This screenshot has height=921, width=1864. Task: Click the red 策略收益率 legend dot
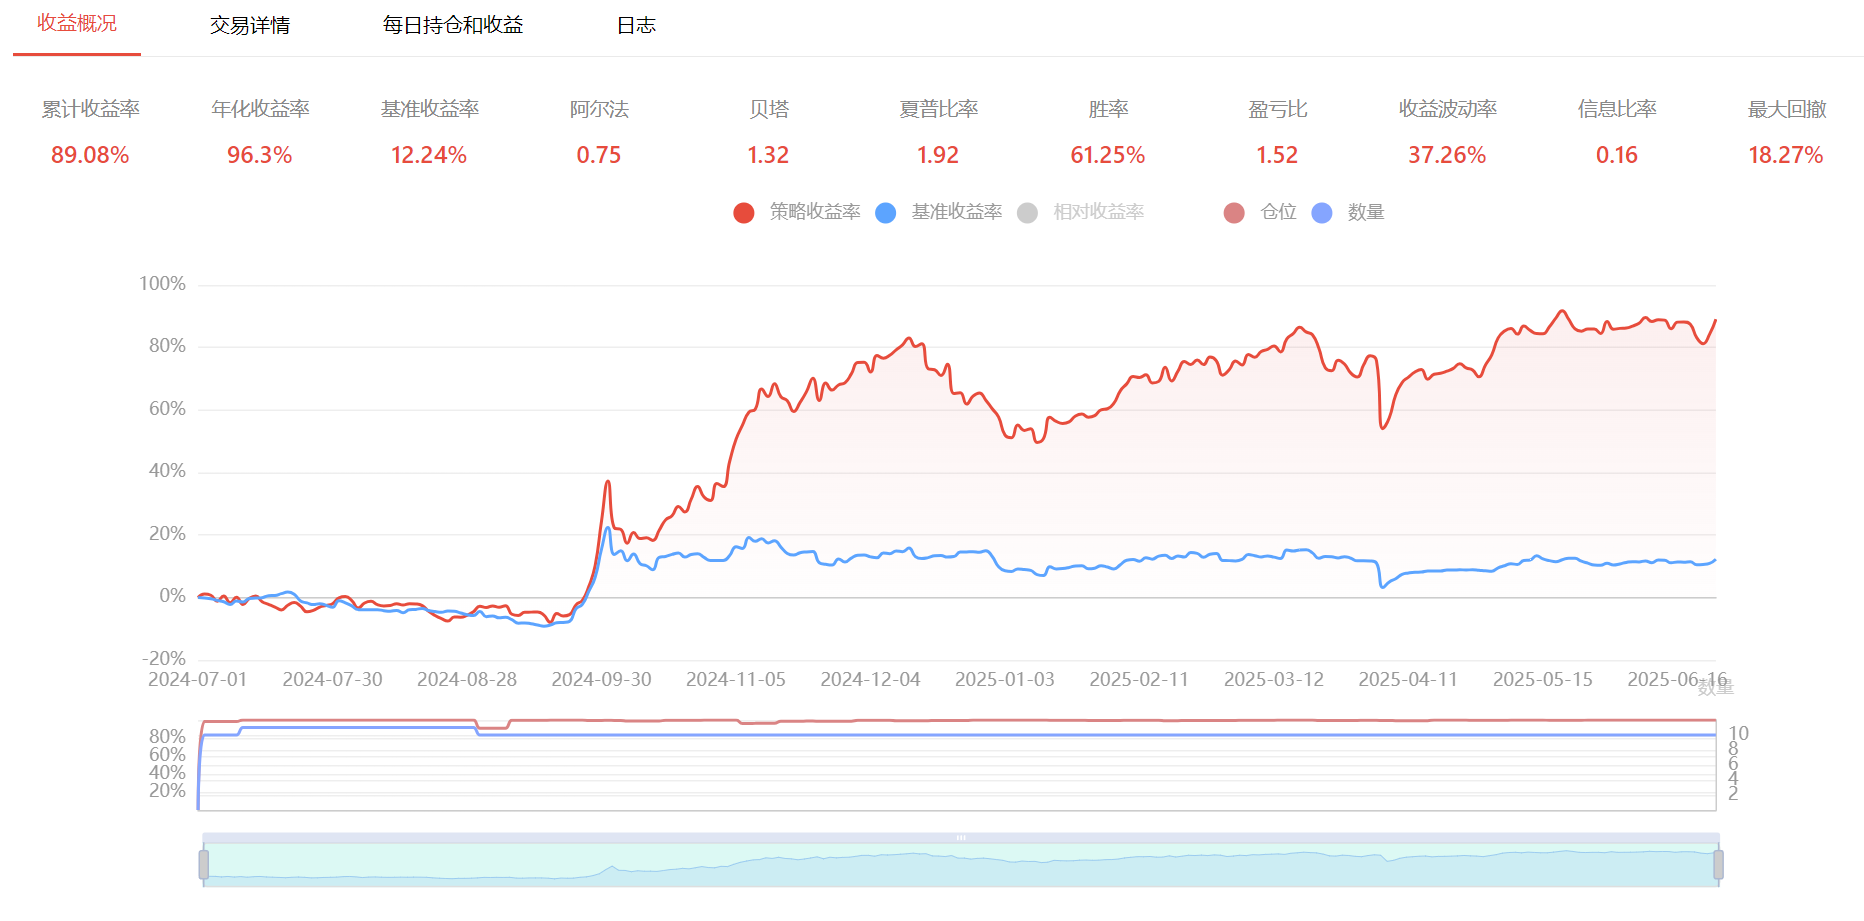coord(743,213)
